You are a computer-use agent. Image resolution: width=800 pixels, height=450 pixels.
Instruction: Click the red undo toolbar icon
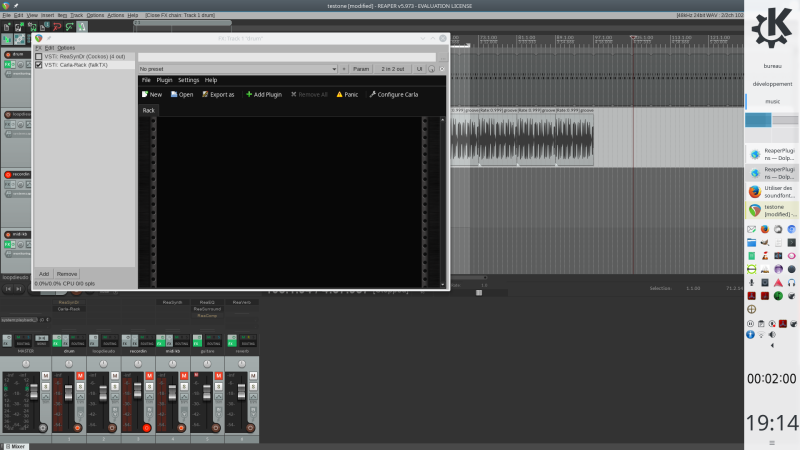(x=57, y=27)
